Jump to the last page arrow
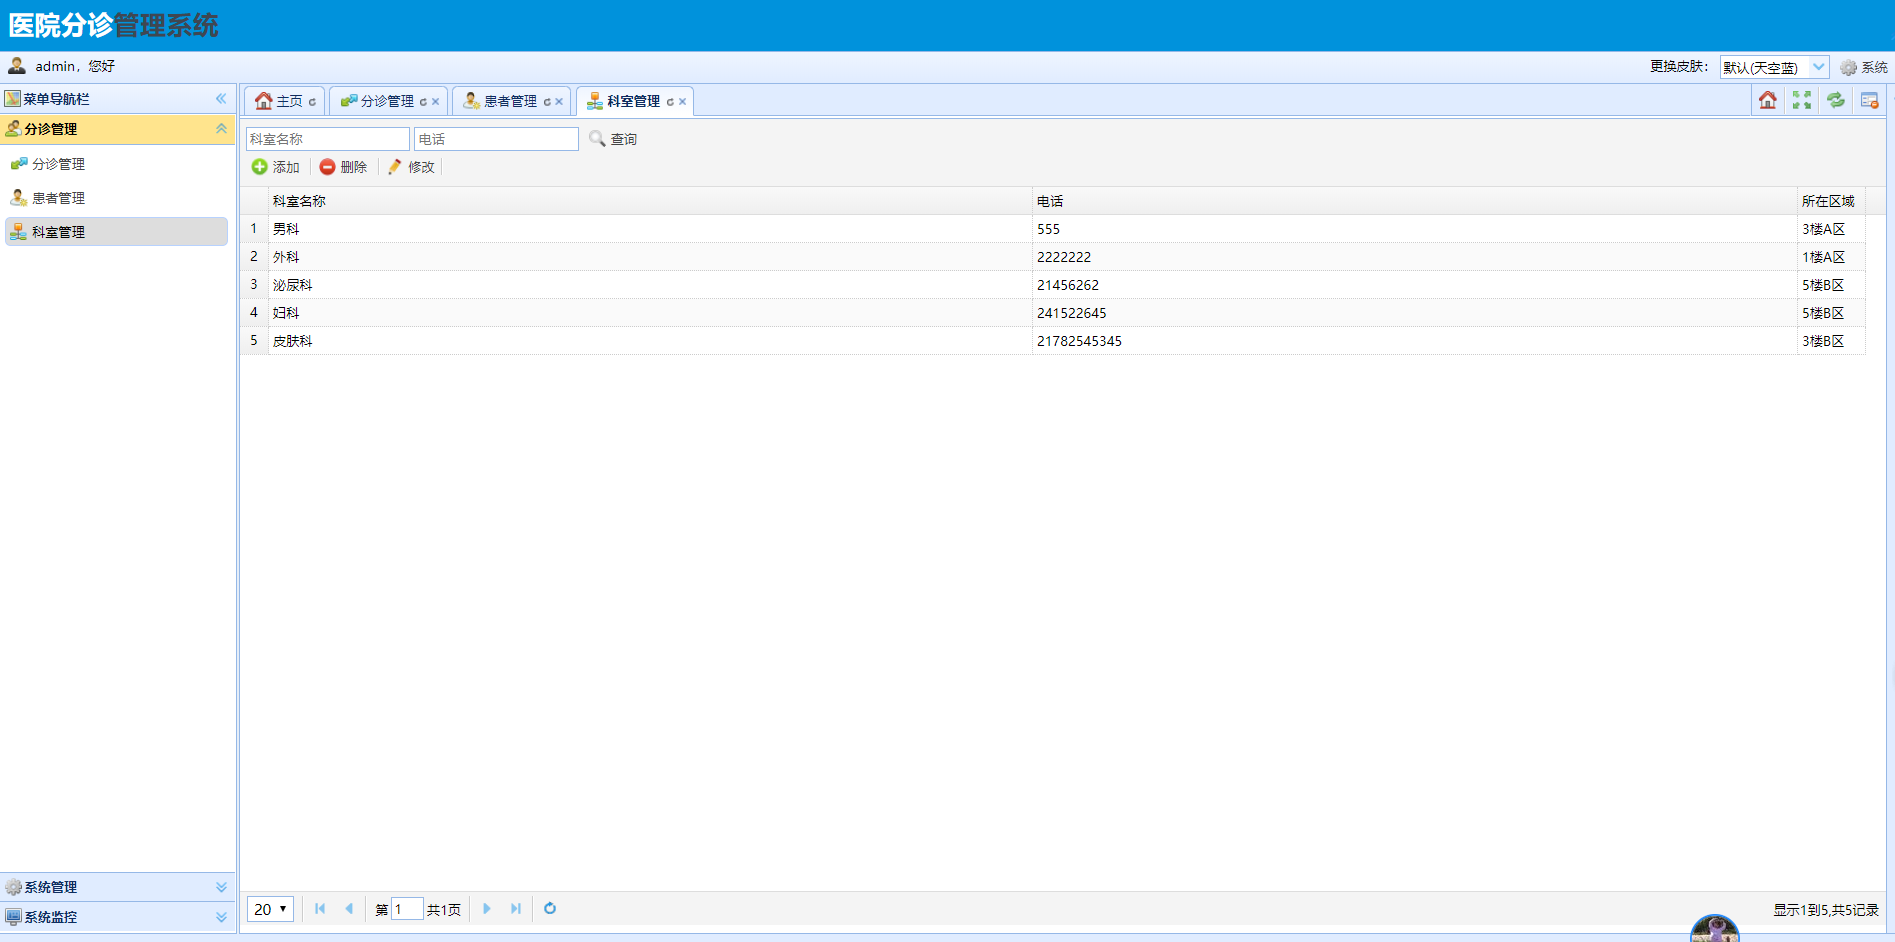The width and height of the screenshot is (1895, 942). (516, 908)
